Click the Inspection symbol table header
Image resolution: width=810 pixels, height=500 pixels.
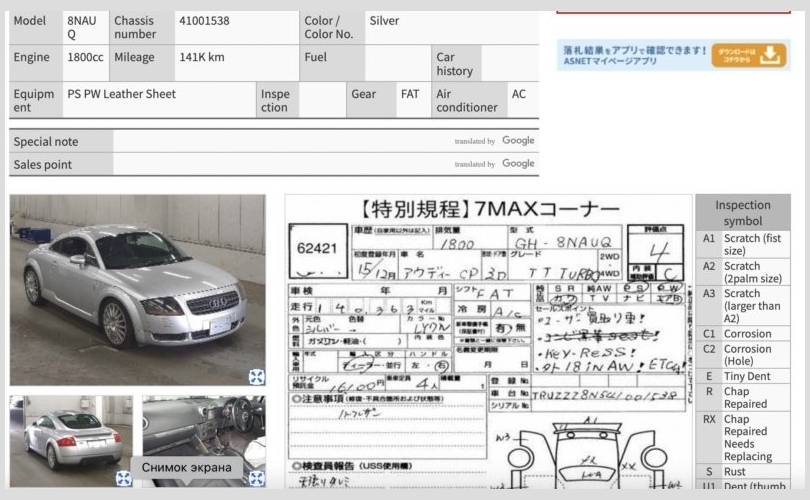742,213
